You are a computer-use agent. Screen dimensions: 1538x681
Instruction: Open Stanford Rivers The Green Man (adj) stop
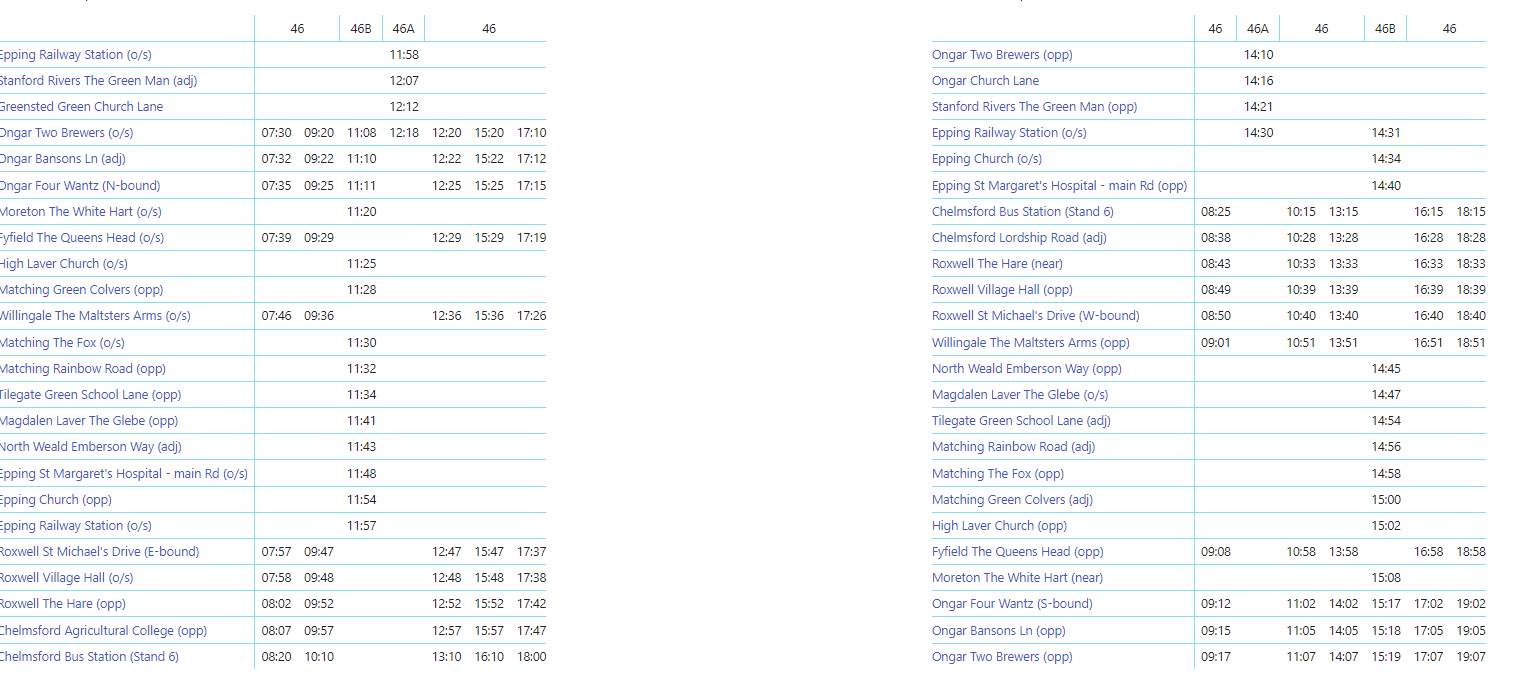pyautogui.click(x=98, y=81)
